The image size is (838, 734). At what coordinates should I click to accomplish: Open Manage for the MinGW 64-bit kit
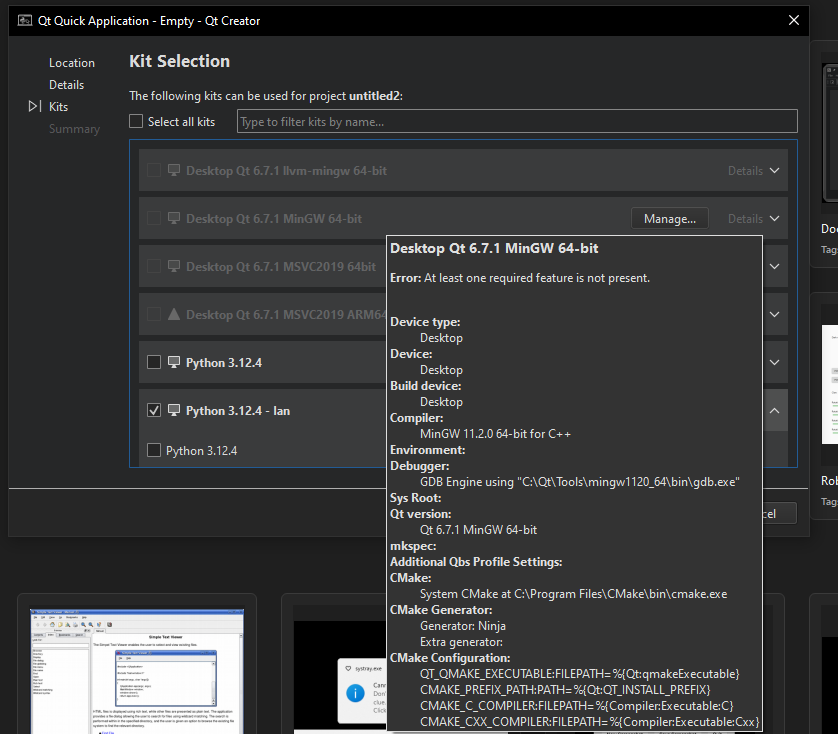coord(670,219)
